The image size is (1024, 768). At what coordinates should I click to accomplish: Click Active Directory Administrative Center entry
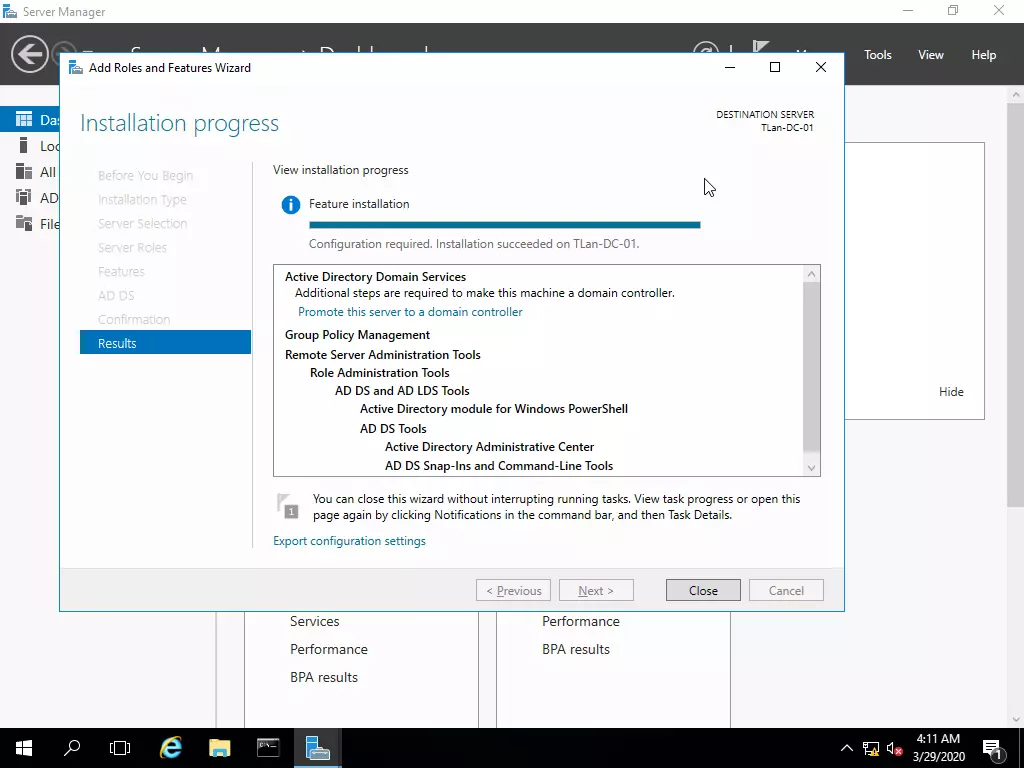coord(489,447)
